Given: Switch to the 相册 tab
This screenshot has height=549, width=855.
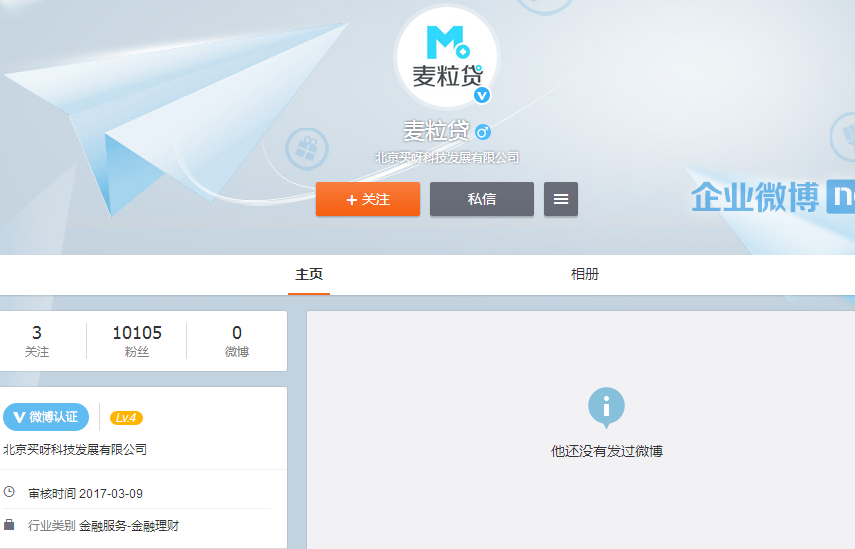Looking at the screenshot, I should [x=585, y=274].
